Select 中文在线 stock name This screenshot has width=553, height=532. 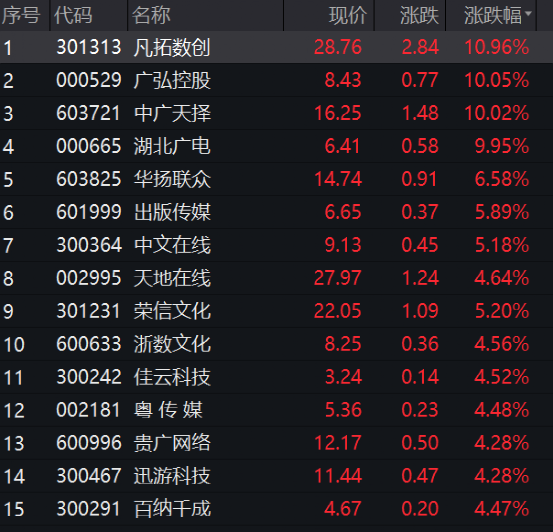click(x=172, y=245)
